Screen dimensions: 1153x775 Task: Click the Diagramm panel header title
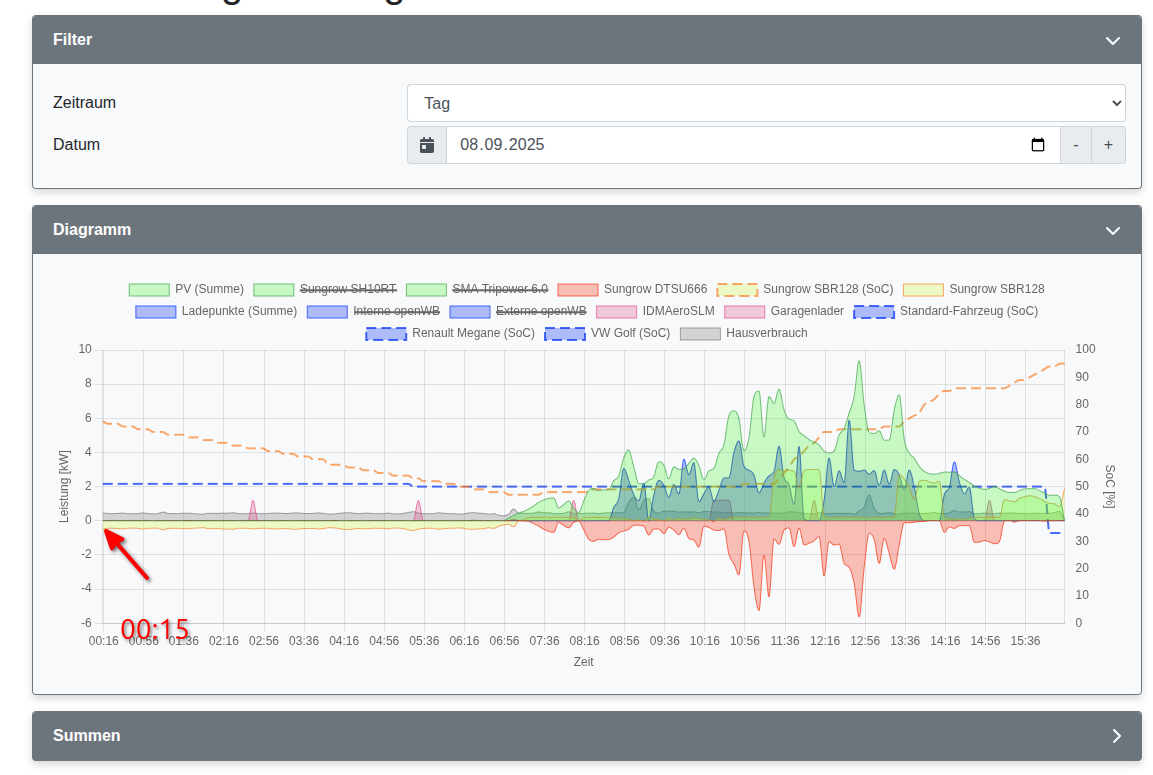click(x=92, y=229)
